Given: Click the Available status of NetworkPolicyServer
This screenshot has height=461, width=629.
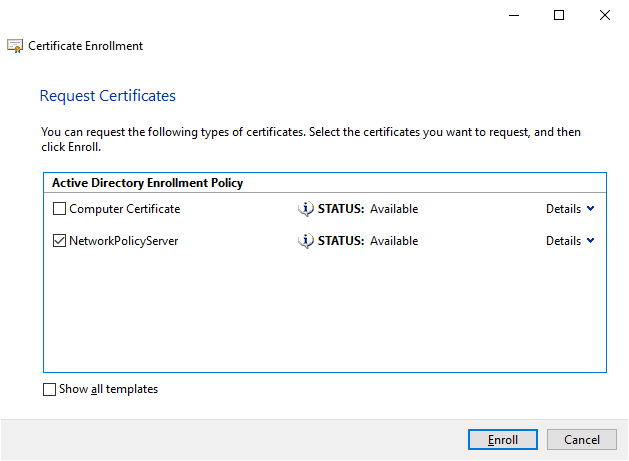Looking at the screenshot, I should click(x=394, y=241).
